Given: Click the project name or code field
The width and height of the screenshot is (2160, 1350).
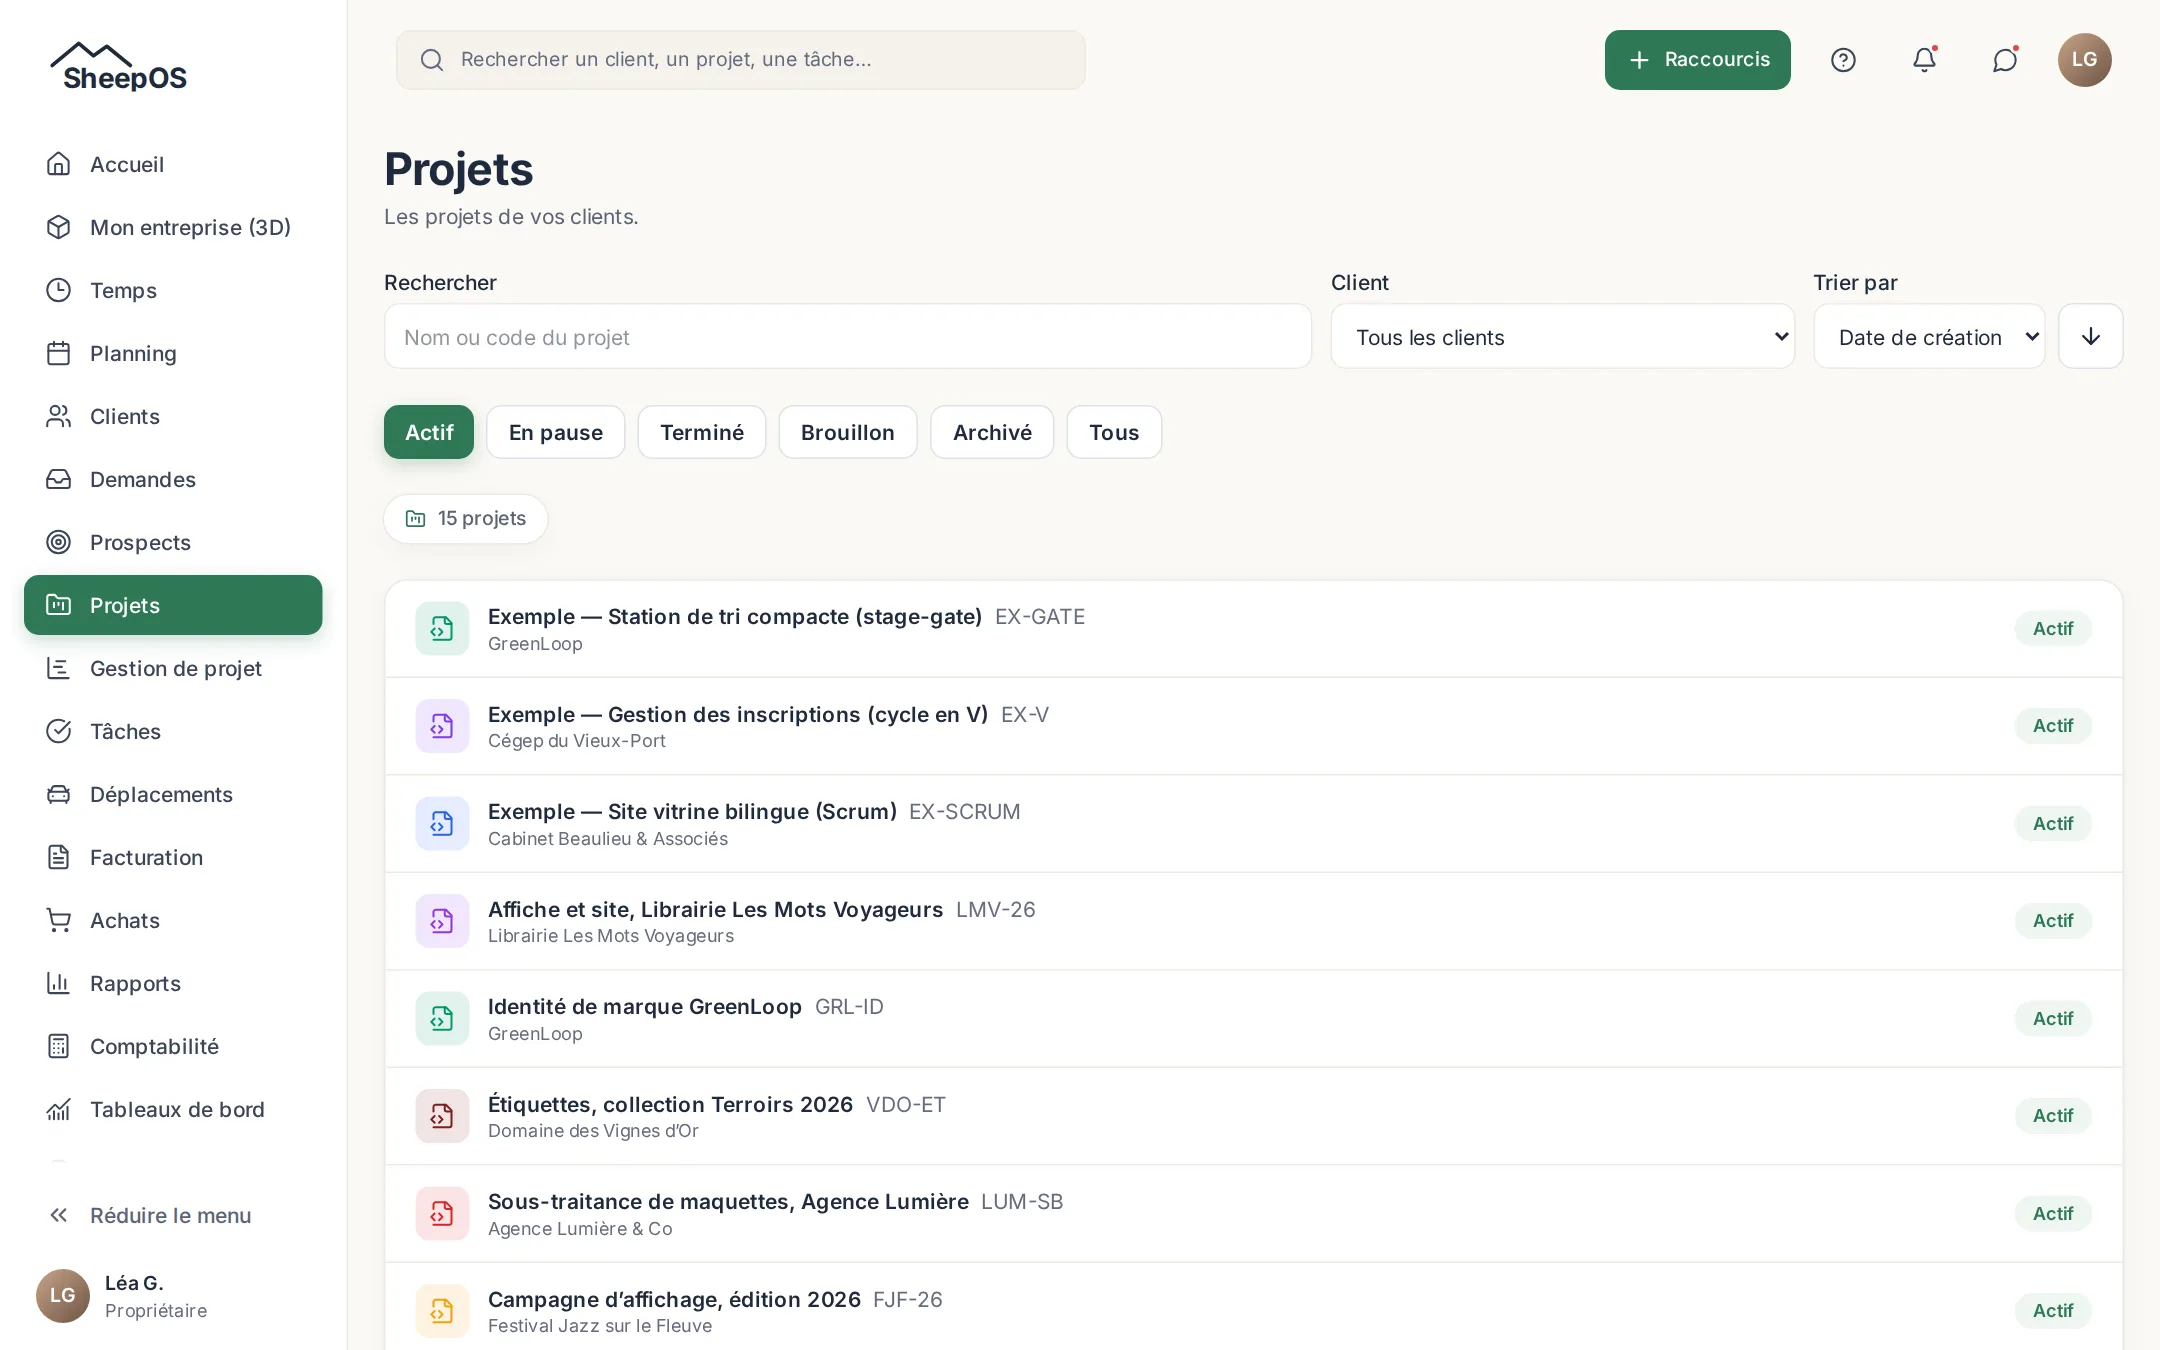Looking at the screenshot, I should point(847,337).
